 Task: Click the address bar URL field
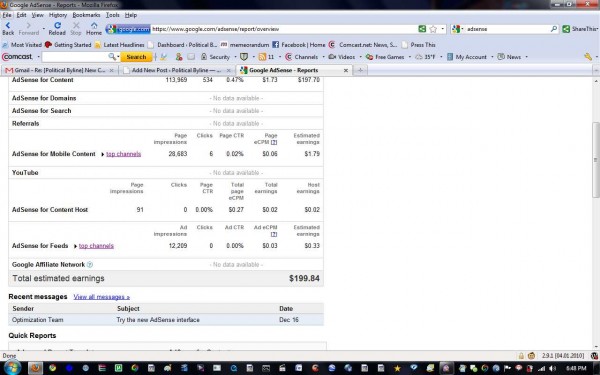coord(284,29)
